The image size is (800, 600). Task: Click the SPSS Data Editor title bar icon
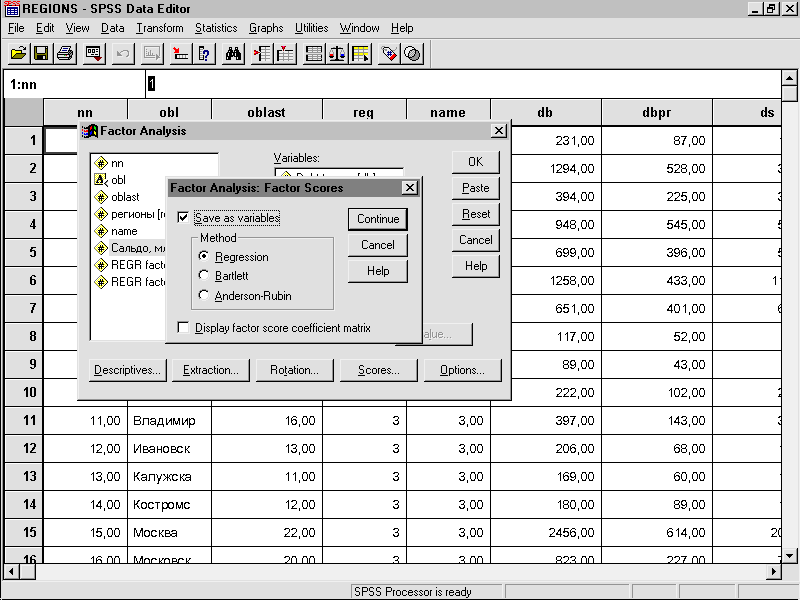point(12,8)
